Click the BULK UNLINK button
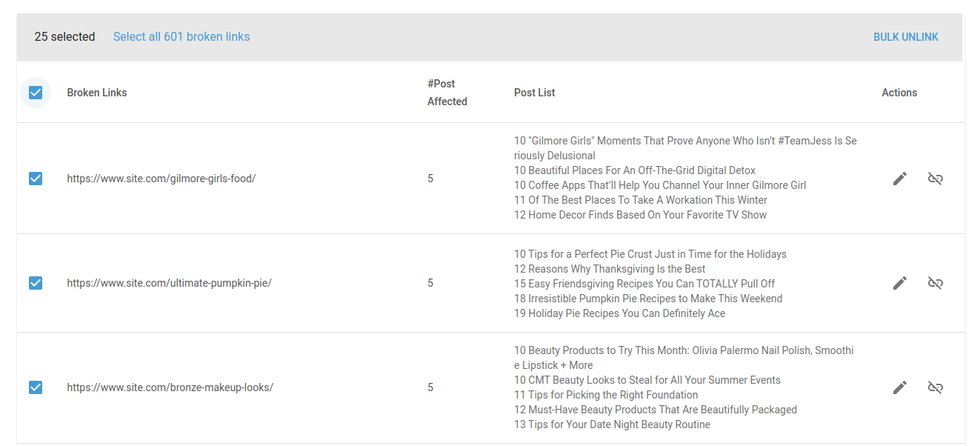This screenshot has height=446, width=980. pyautogui.click(x=905, y=37)
